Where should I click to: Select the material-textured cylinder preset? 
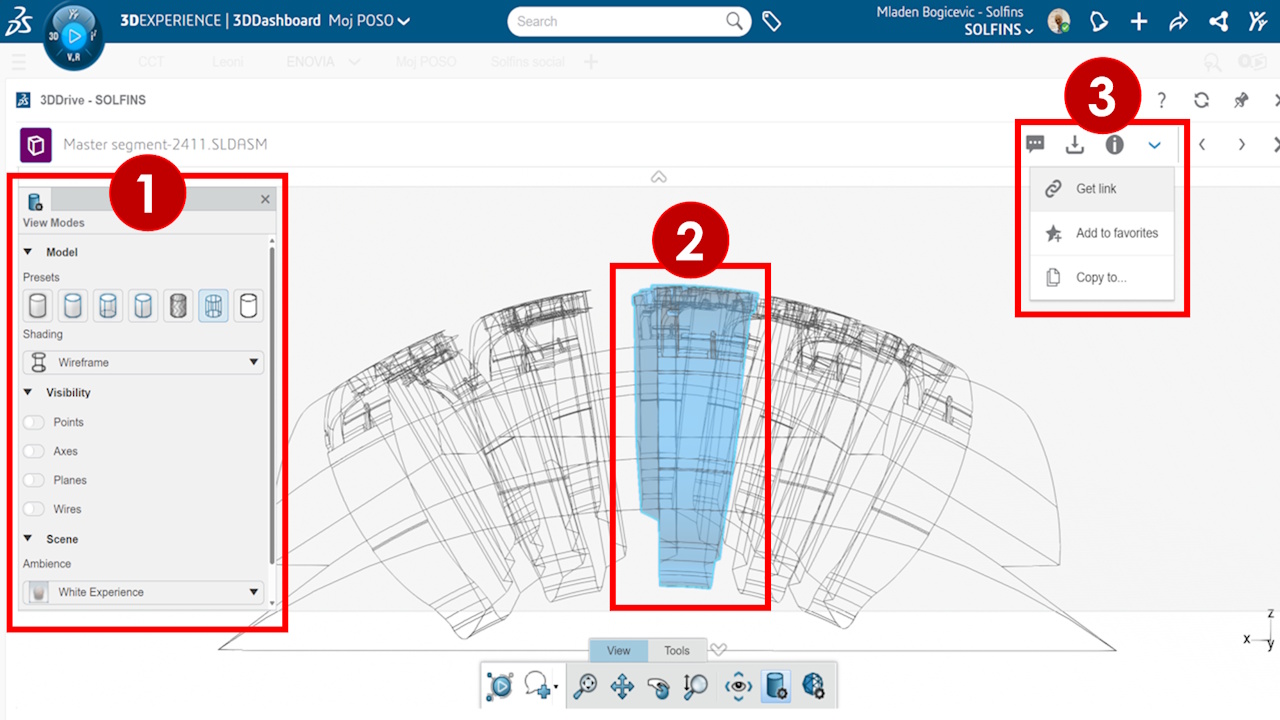178,306
